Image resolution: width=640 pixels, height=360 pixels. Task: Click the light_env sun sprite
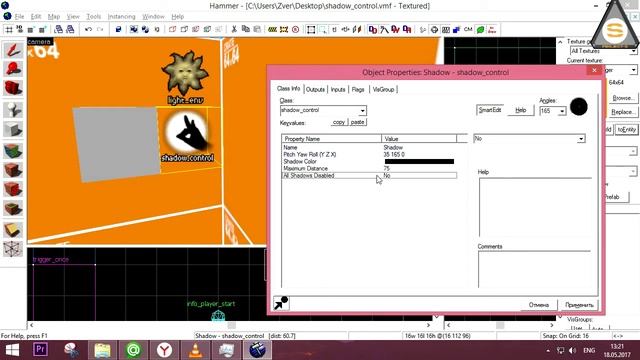pos(185,73)
